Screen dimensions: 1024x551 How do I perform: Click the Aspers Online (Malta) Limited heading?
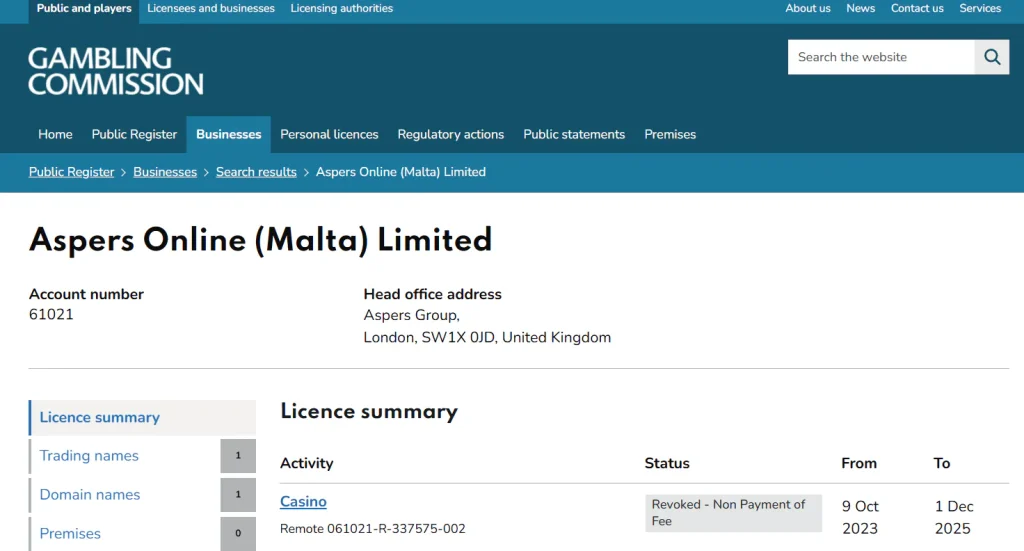pyautogui.click(x=260, y=240)
